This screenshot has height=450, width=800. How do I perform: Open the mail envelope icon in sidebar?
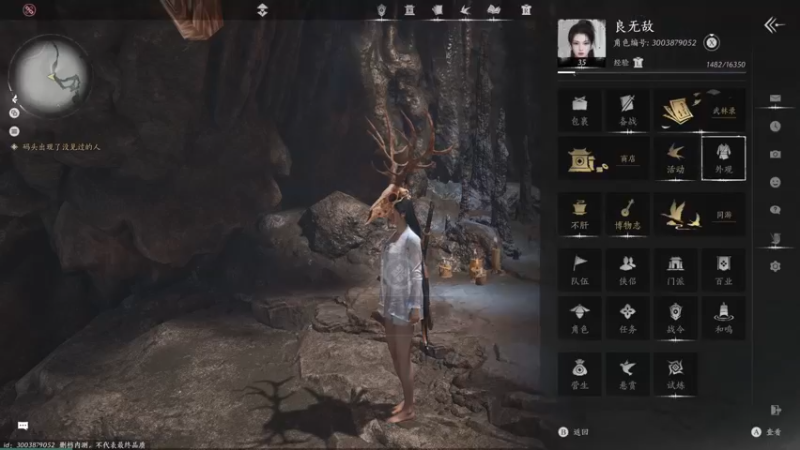[775, 98]
